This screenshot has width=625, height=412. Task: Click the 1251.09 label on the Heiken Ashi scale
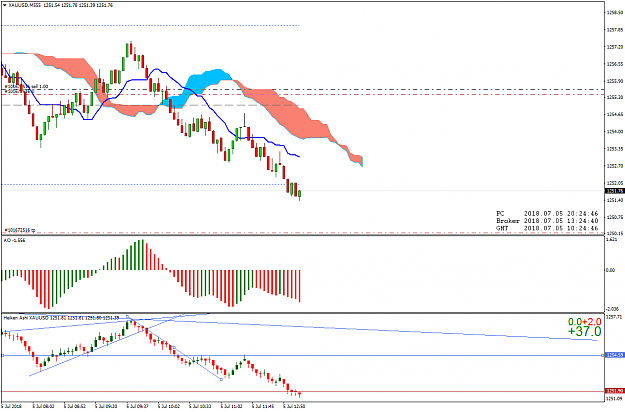click(x=614, y=398)
